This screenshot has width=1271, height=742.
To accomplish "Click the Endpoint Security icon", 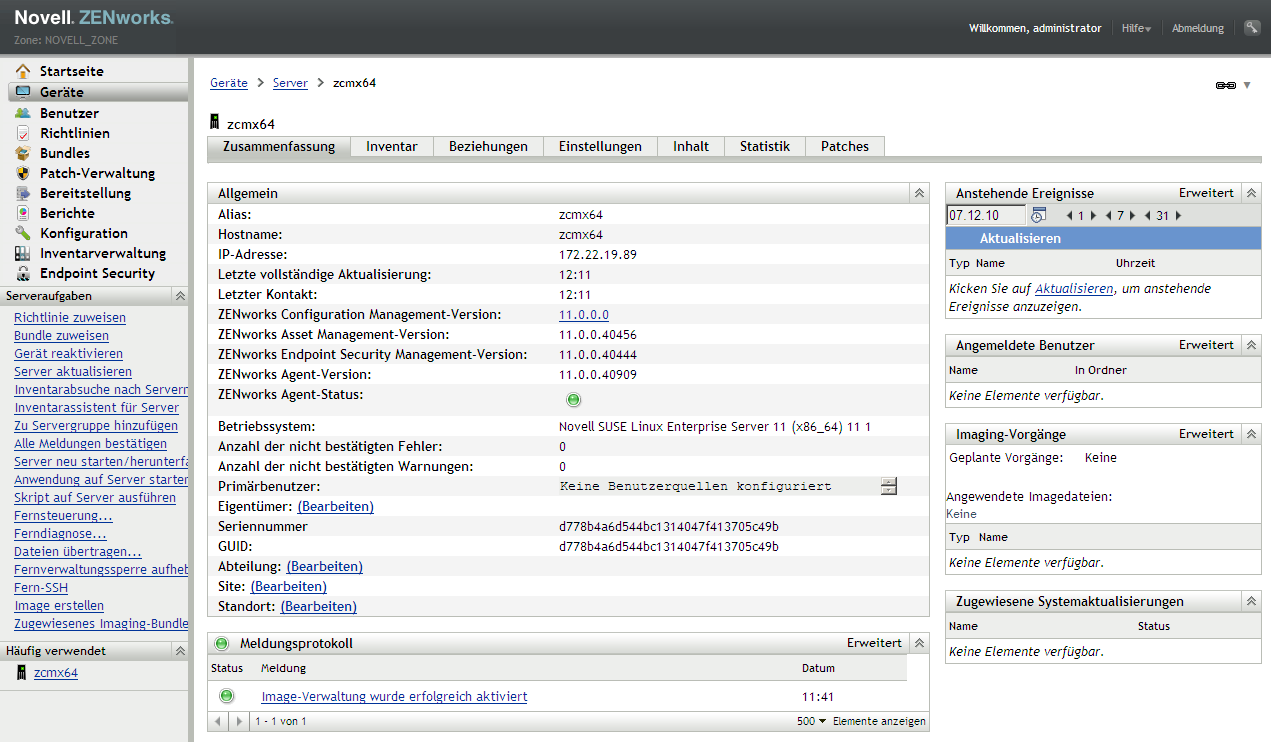I will click(x=22, y=273).
